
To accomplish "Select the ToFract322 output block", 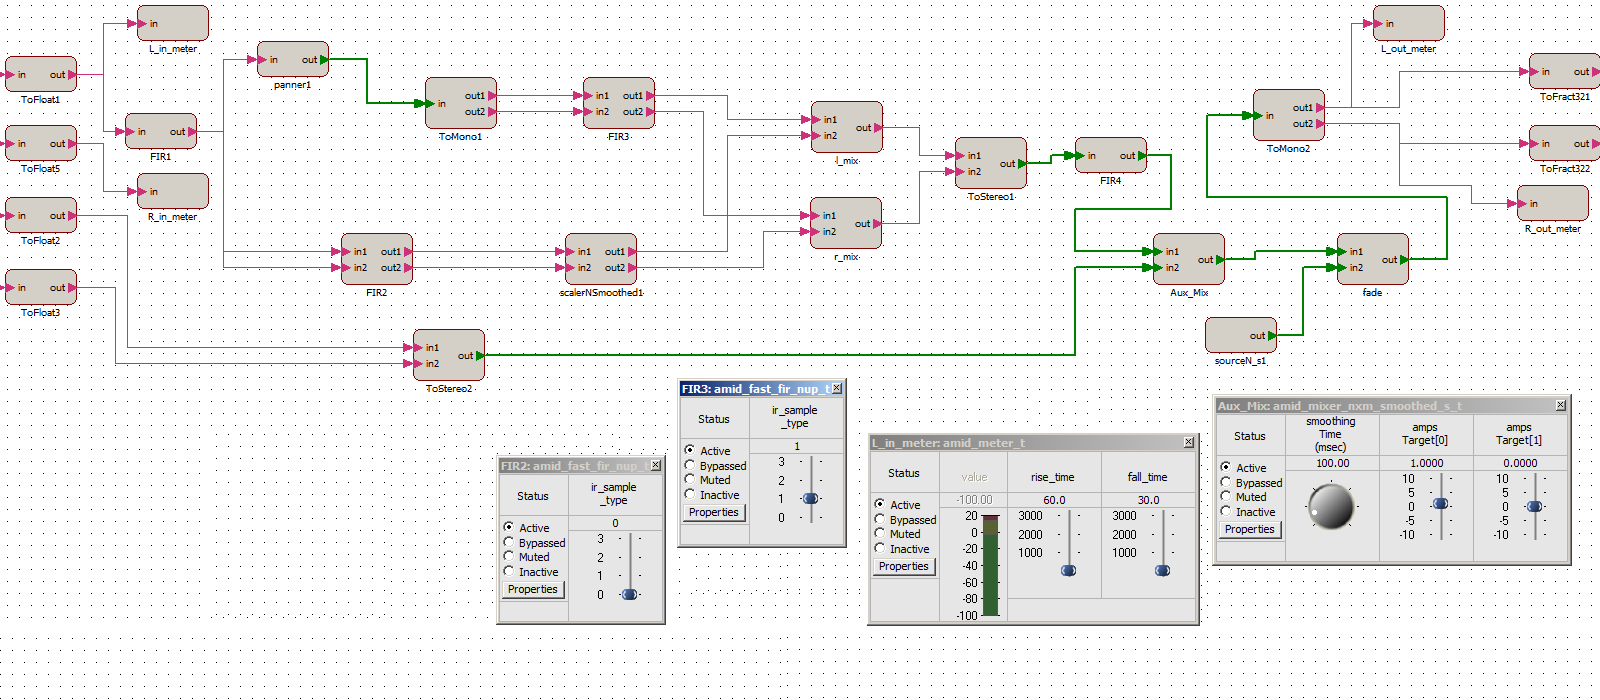I will point(1565,144).
